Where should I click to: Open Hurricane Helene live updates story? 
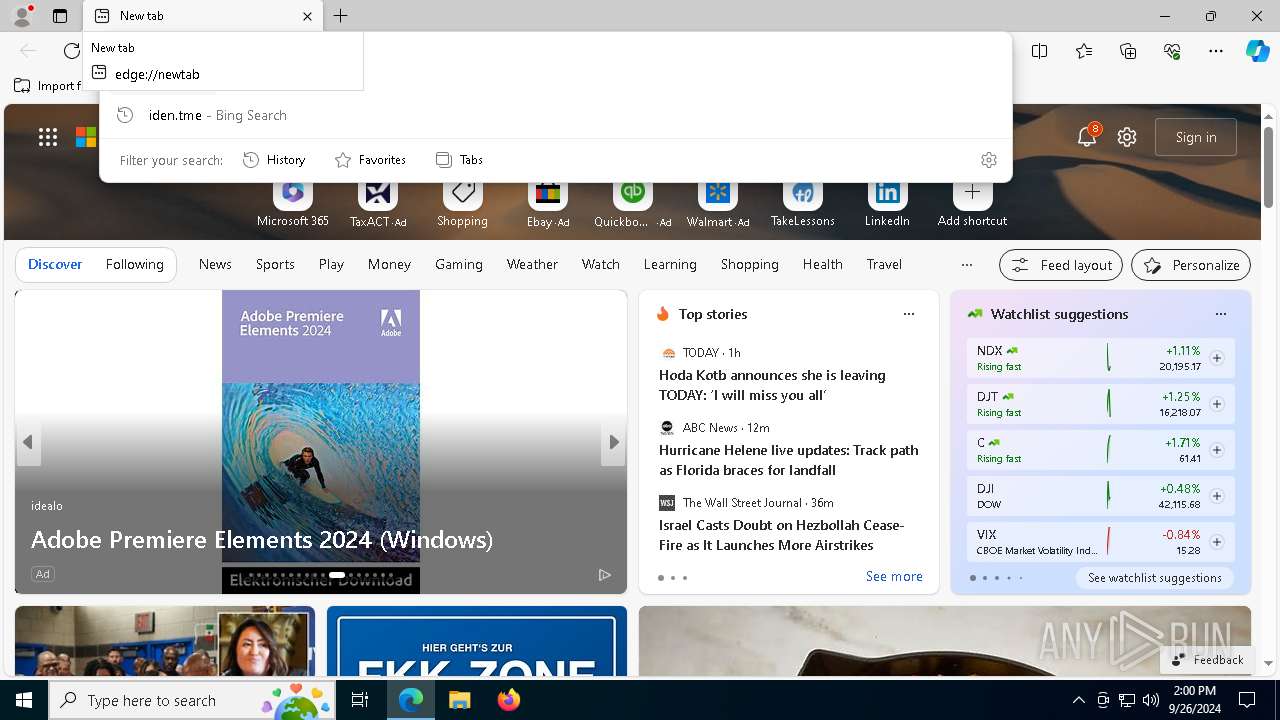(788, 460)
